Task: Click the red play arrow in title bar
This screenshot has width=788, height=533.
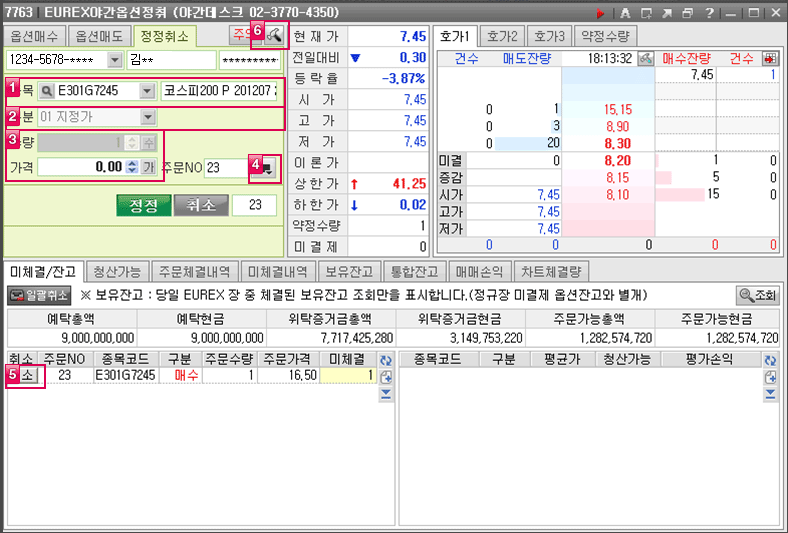Action: (601, 13)
